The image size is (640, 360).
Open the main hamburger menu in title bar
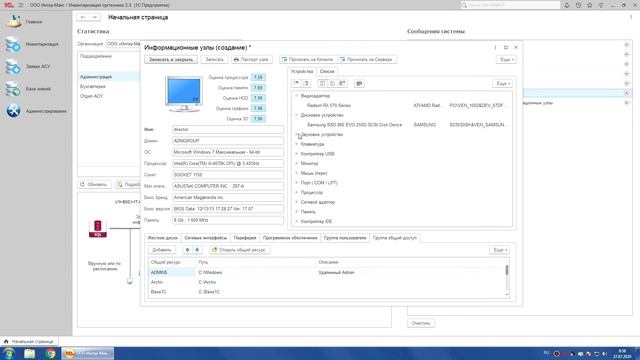(21, 5)
